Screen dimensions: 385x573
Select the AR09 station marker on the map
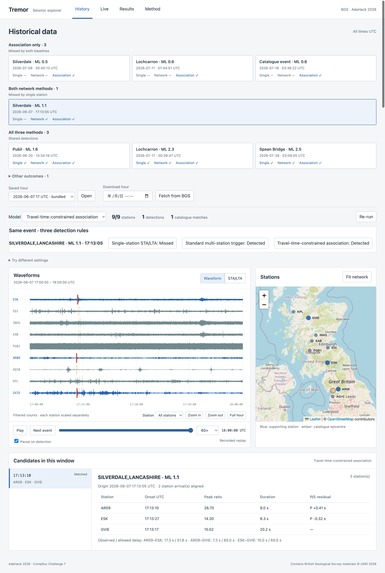pyautogui.click(x=338, y=389)
